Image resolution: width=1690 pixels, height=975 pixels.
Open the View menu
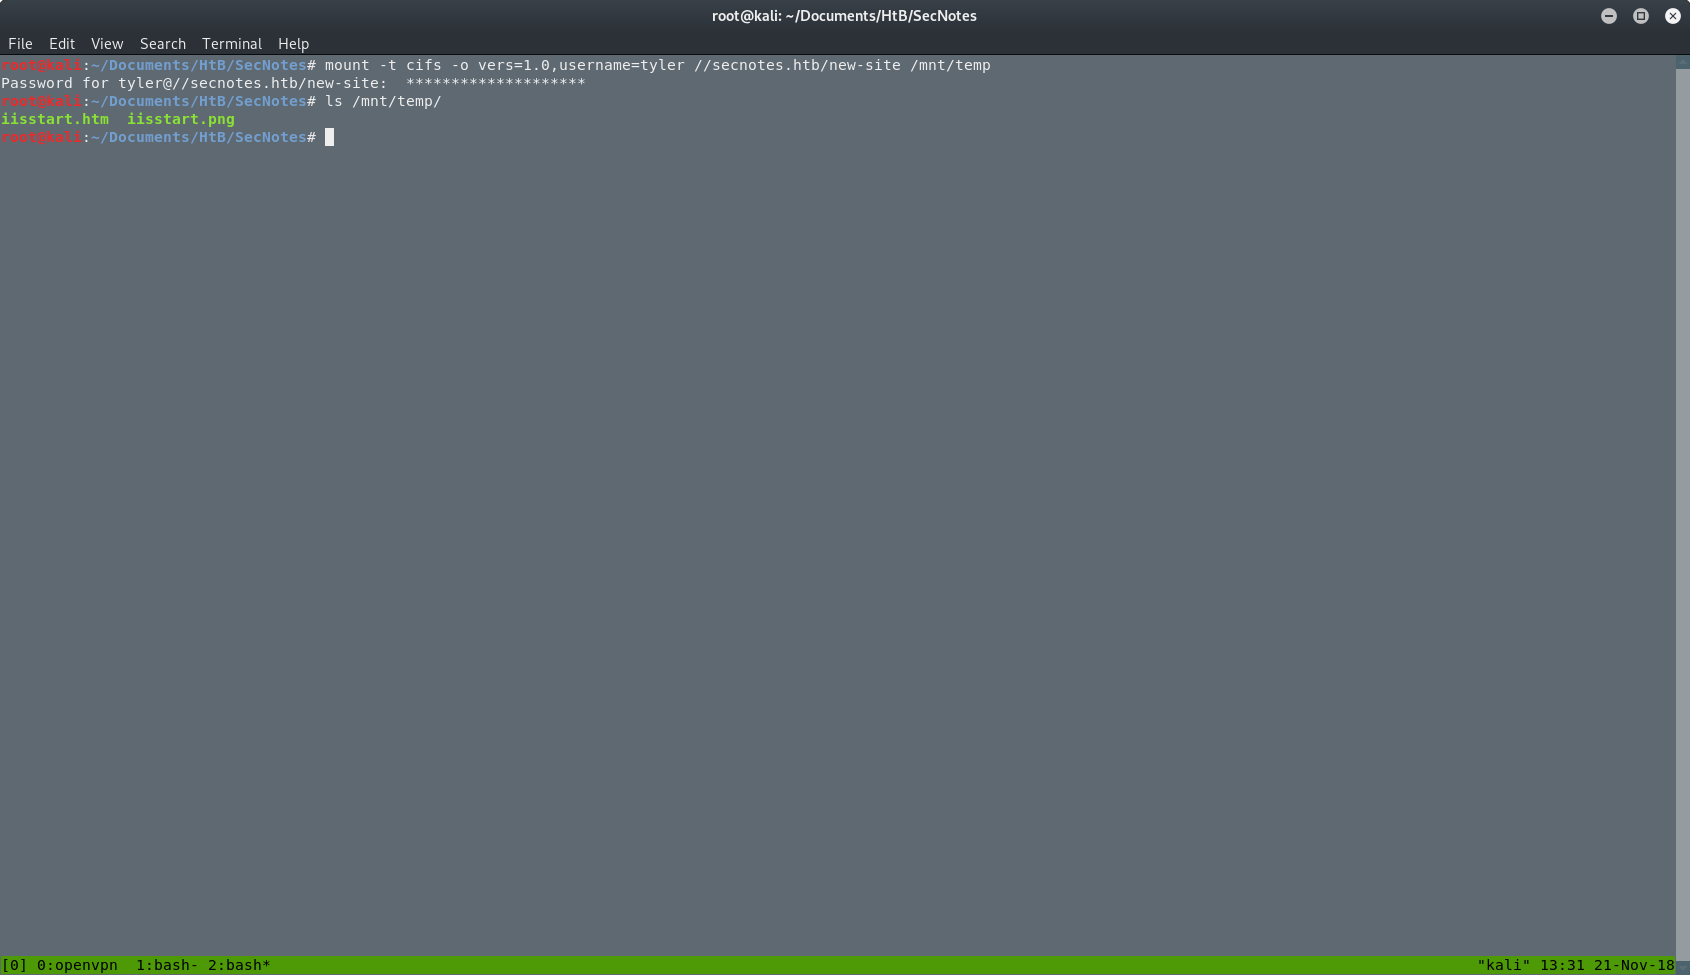[x=107, y=44]
